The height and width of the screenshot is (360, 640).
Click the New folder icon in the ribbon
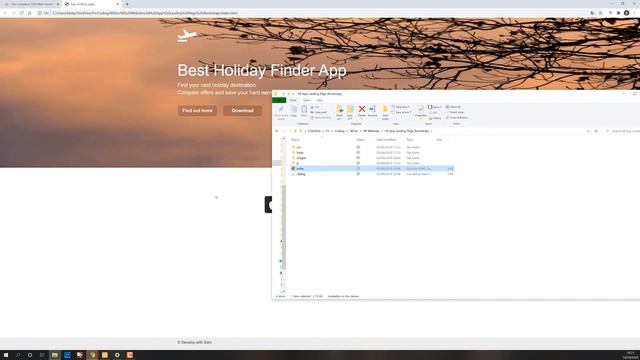pos(385,109)
